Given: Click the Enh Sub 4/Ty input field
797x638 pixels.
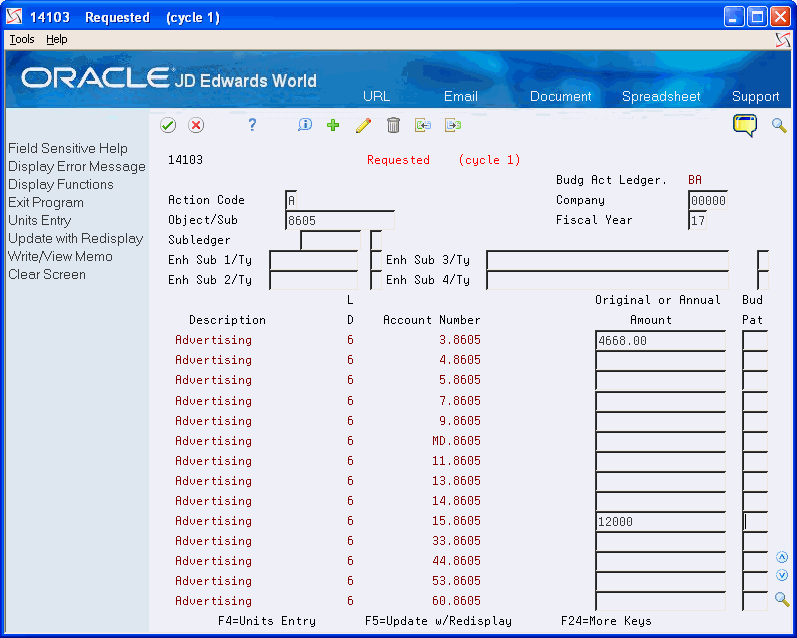Looking at the screenshot, I should [x=607, y=280].
